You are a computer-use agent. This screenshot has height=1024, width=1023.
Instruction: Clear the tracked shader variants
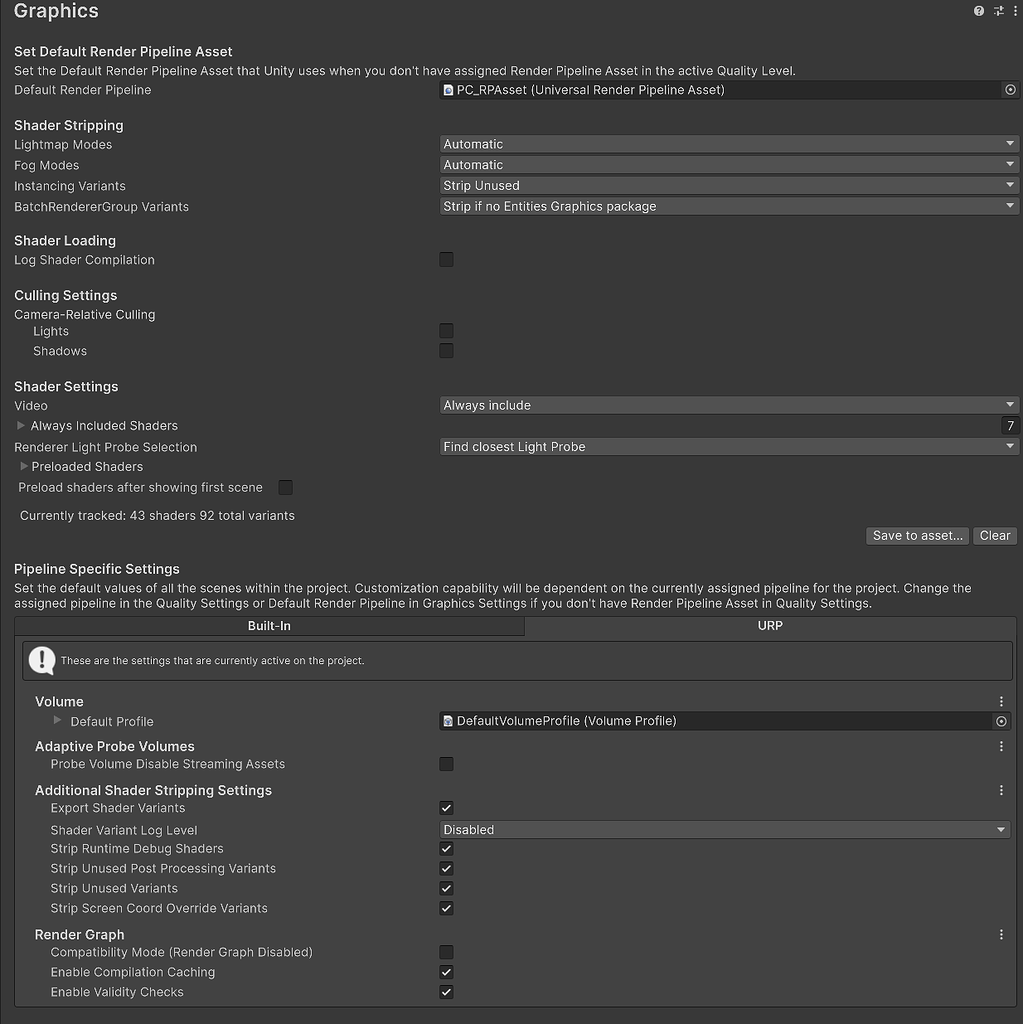pyautogui.click(x=994, y=535)
